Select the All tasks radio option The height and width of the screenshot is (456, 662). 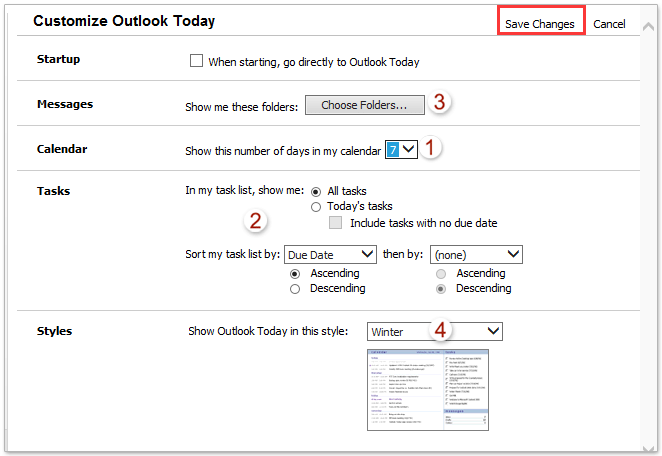(x=316, y=192)
